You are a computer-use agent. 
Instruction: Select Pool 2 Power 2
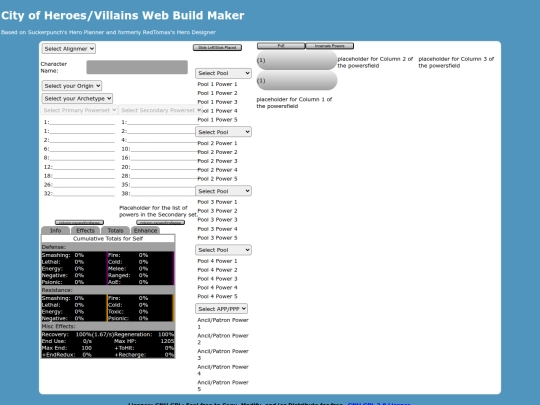(217, 152)
